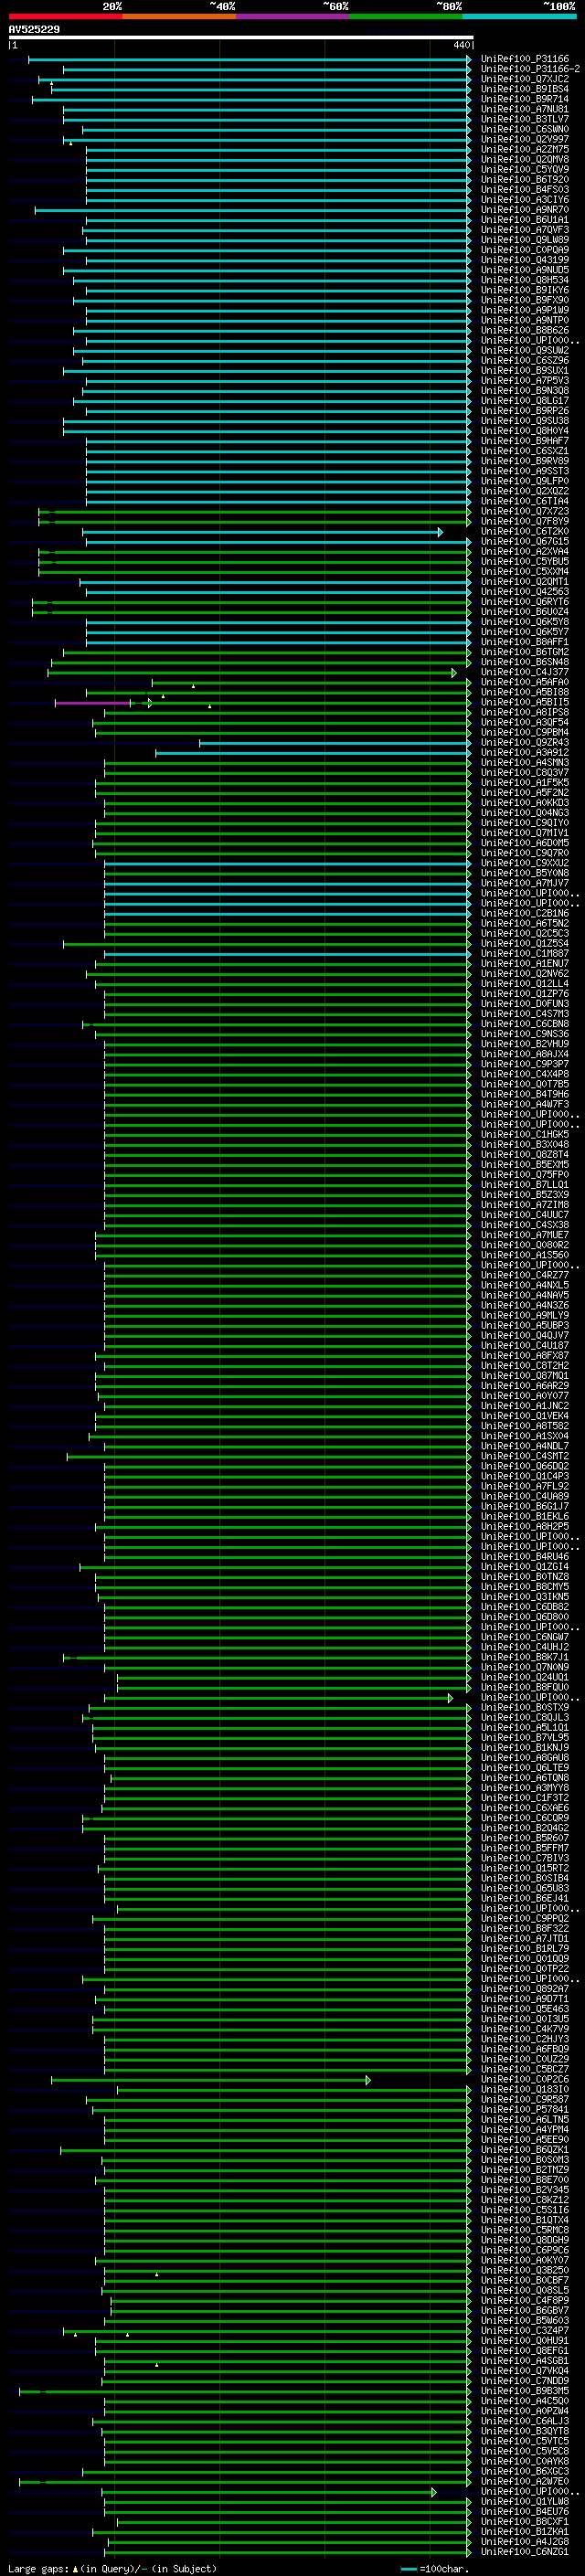Click the green ~80% identity legend segment
Viewport: 585px width, 2576px height.
coord(406,16)
